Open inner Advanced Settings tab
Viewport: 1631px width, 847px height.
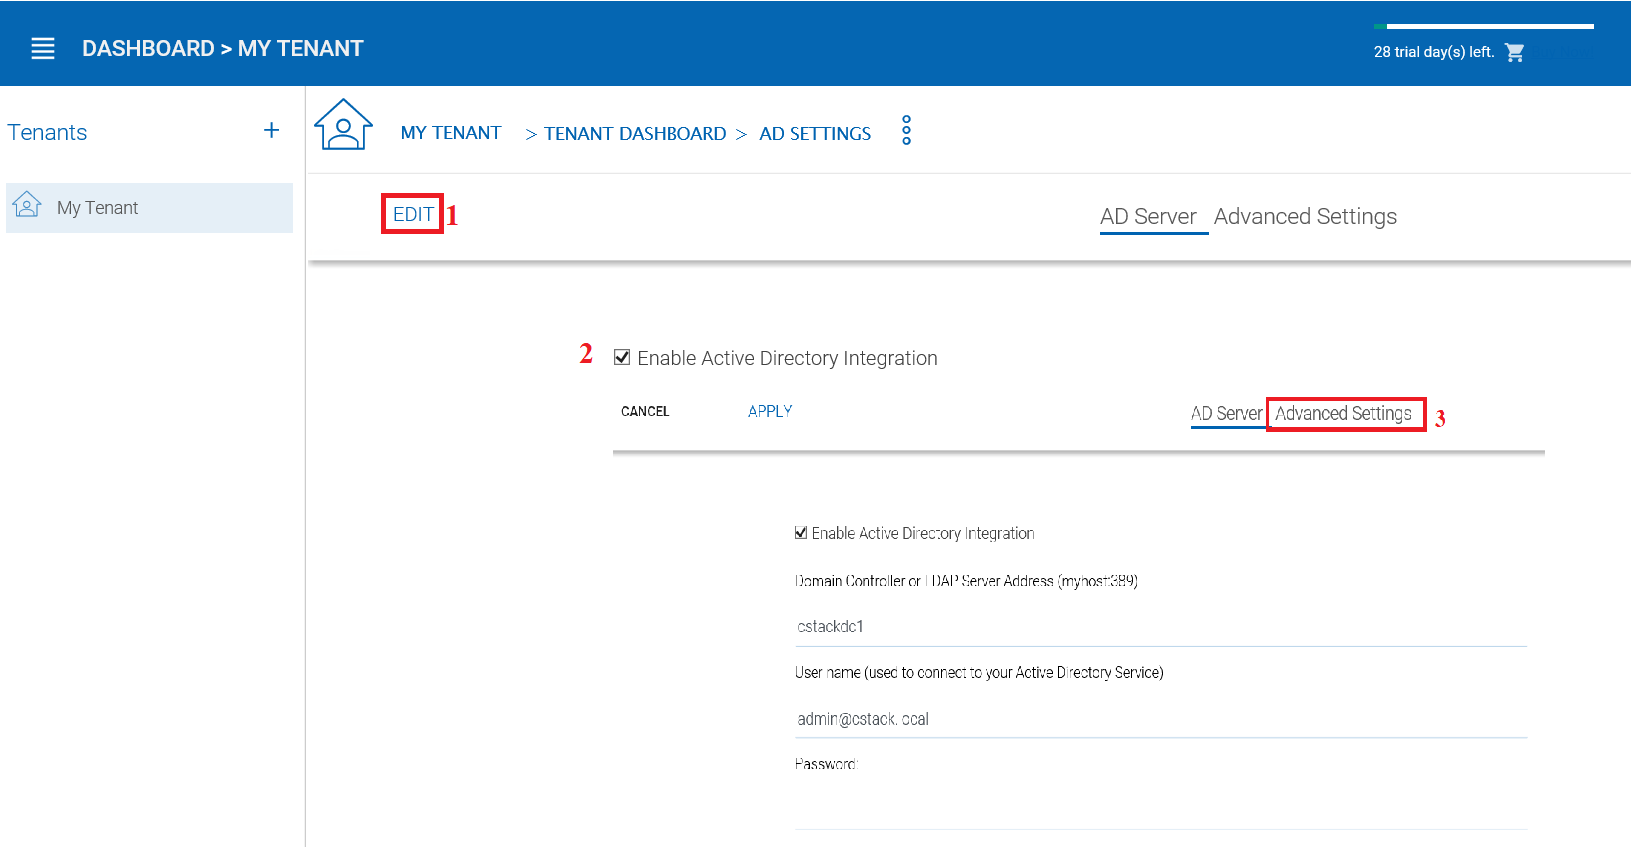[1343, 414]
